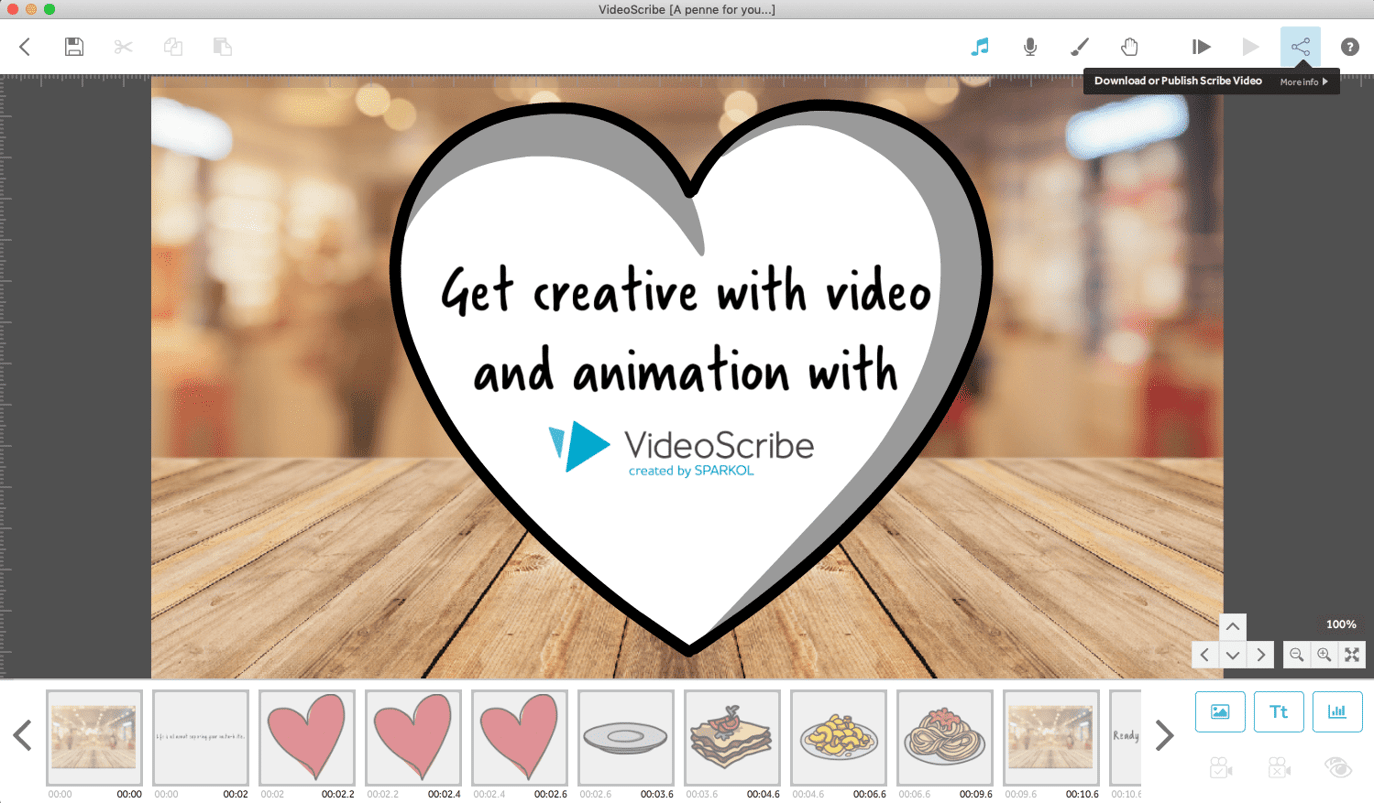This screenshot has width=1374, height=803.
Task: Add a chart to the scribe
Action: [x=1338, y=711]
